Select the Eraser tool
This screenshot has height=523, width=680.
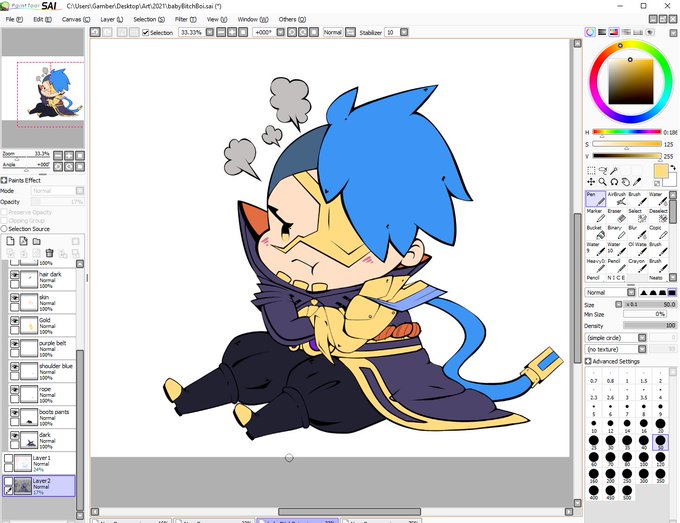point(617,216)
